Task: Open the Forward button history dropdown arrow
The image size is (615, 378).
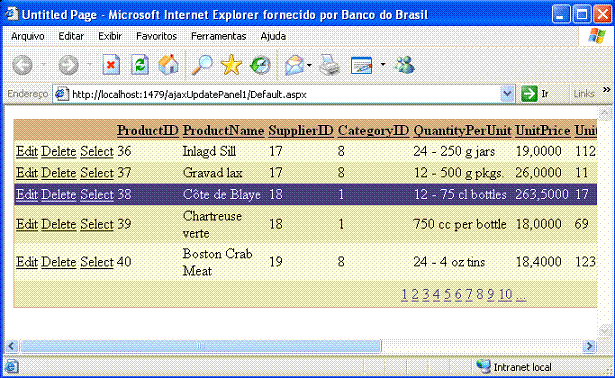Action: tap(90, 65)
